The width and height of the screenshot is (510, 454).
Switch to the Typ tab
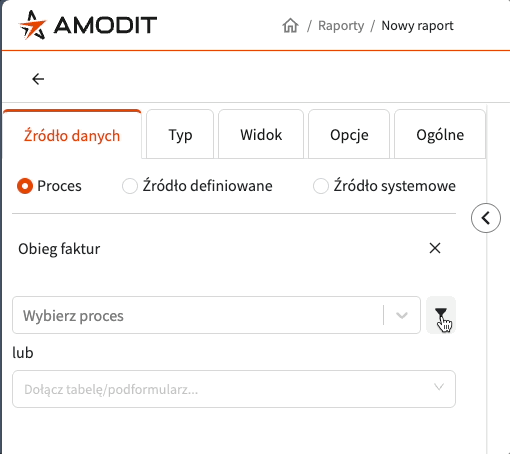click(180, 134)
